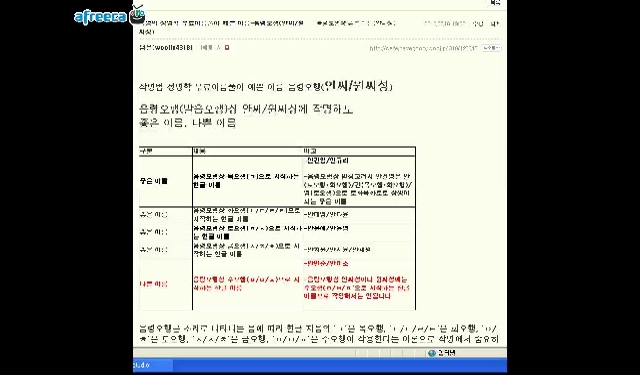The height and width of the screenshot is (375, 640).
Task: Open the 목록 list link above the post
Action: (x=495, y=2)
